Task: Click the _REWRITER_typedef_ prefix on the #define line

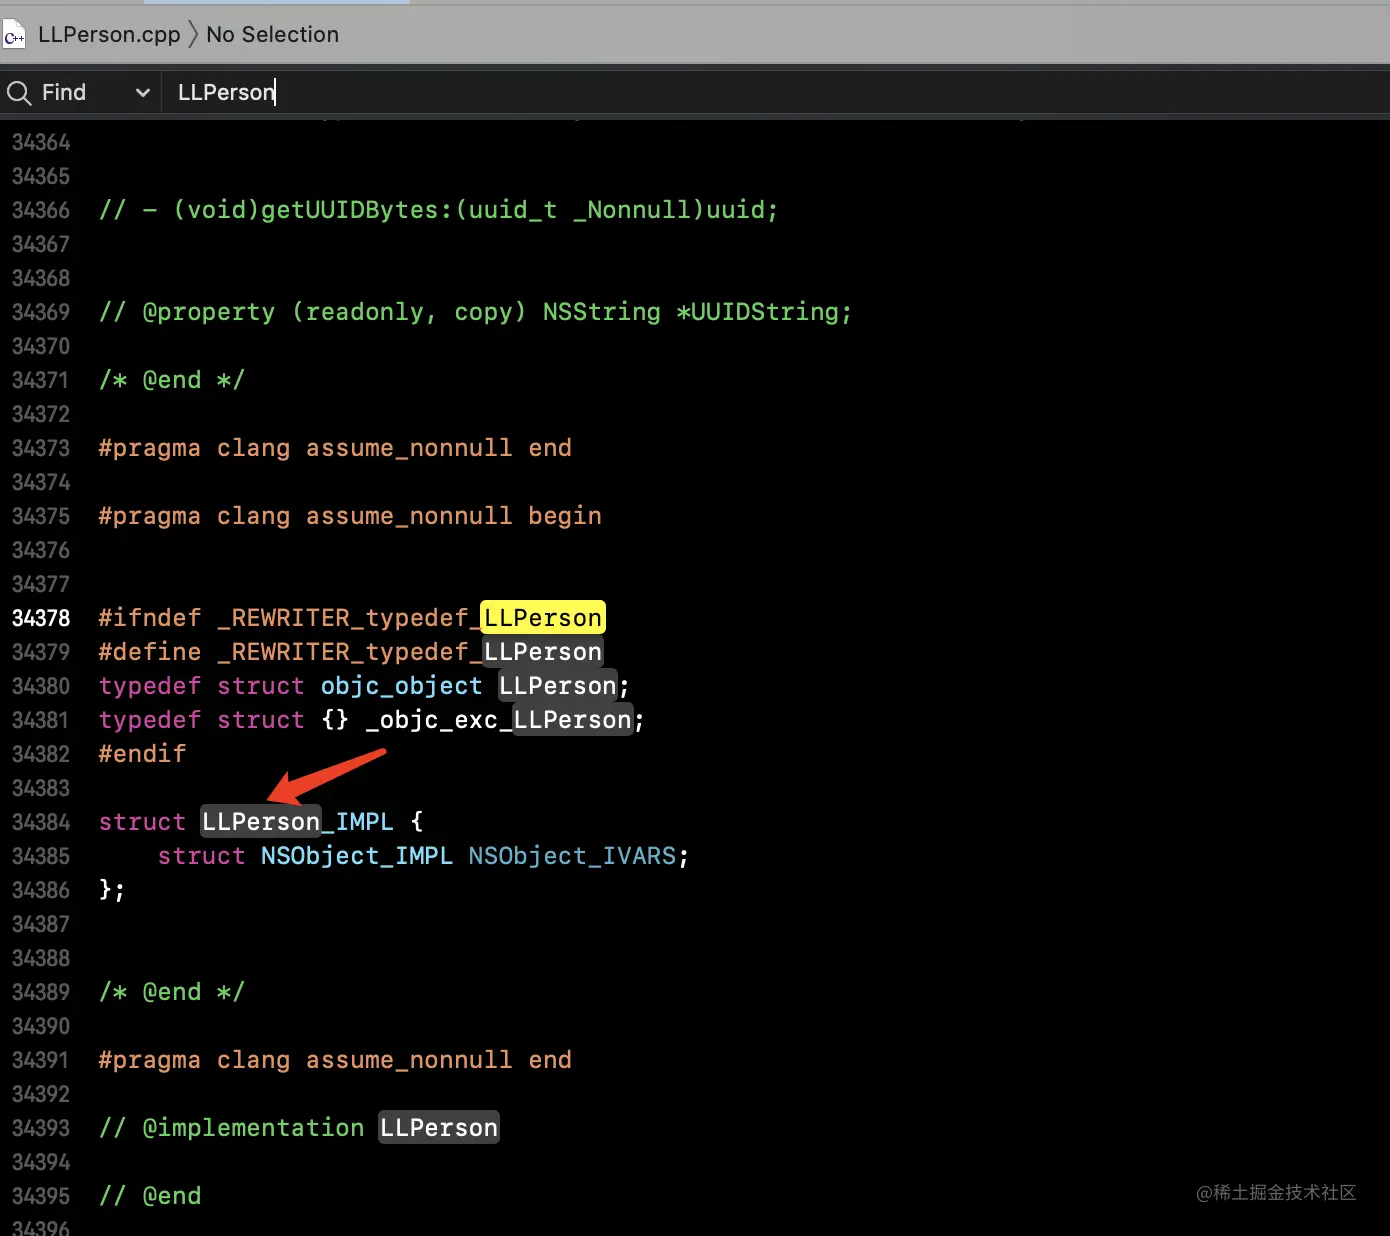Action: [350, 652]
